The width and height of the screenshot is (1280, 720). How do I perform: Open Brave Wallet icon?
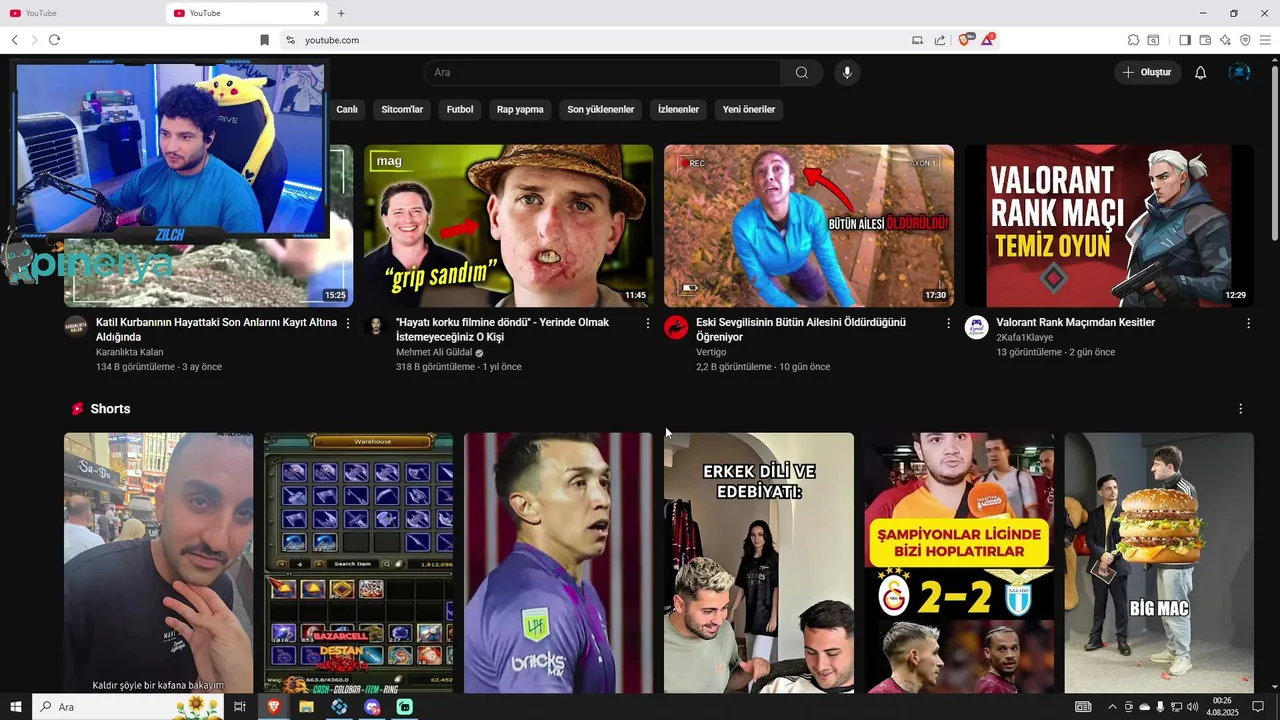pyautogui.click(x=1205, y=40)
